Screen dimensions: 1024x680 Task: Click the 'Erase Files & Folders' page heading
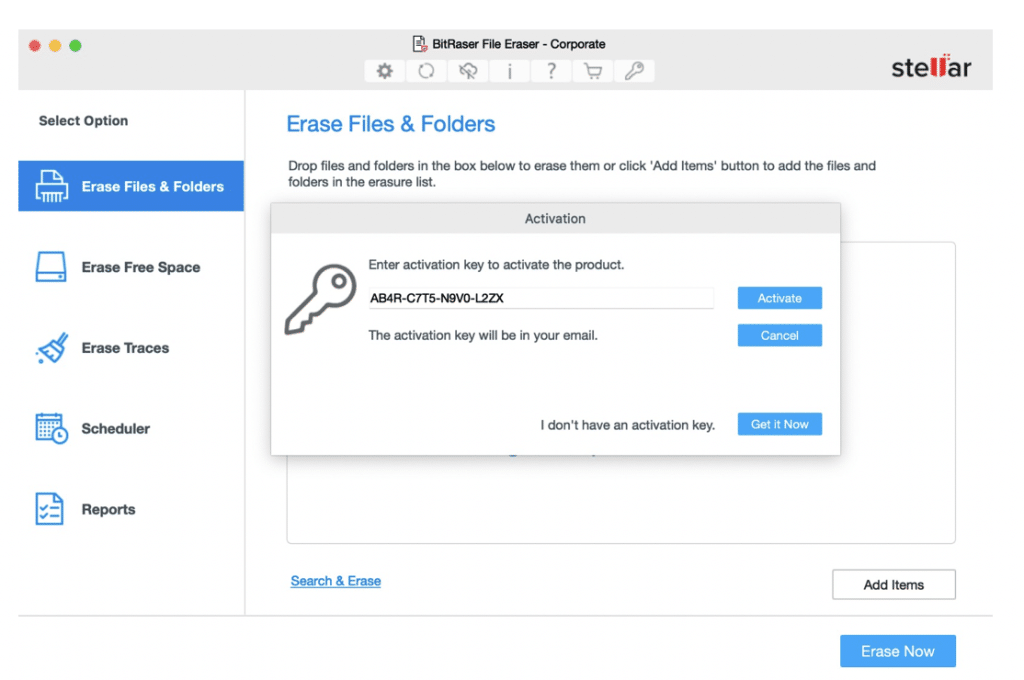[391, 123]
